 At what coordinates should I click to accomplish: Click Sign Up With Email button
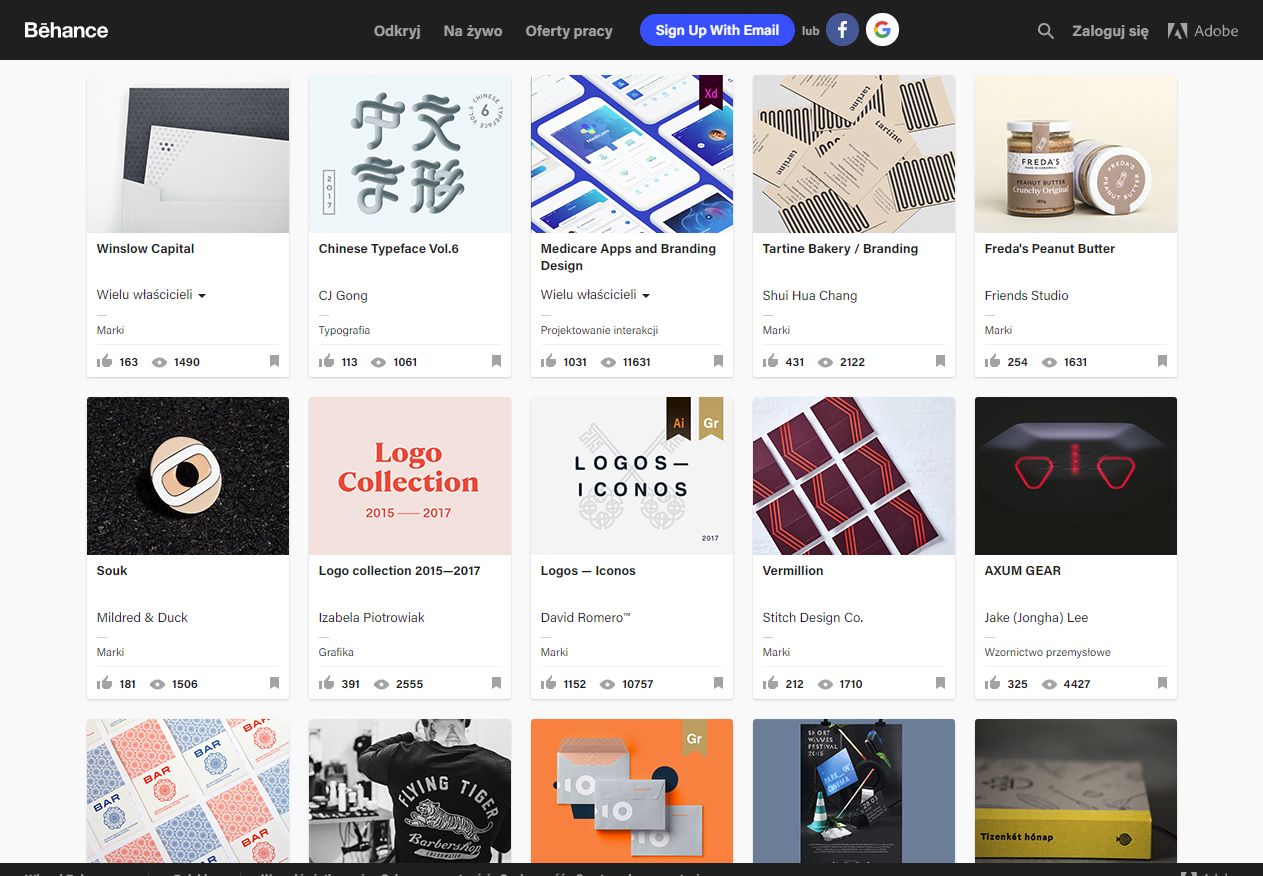pyautogui.click(x=717, y=30)
